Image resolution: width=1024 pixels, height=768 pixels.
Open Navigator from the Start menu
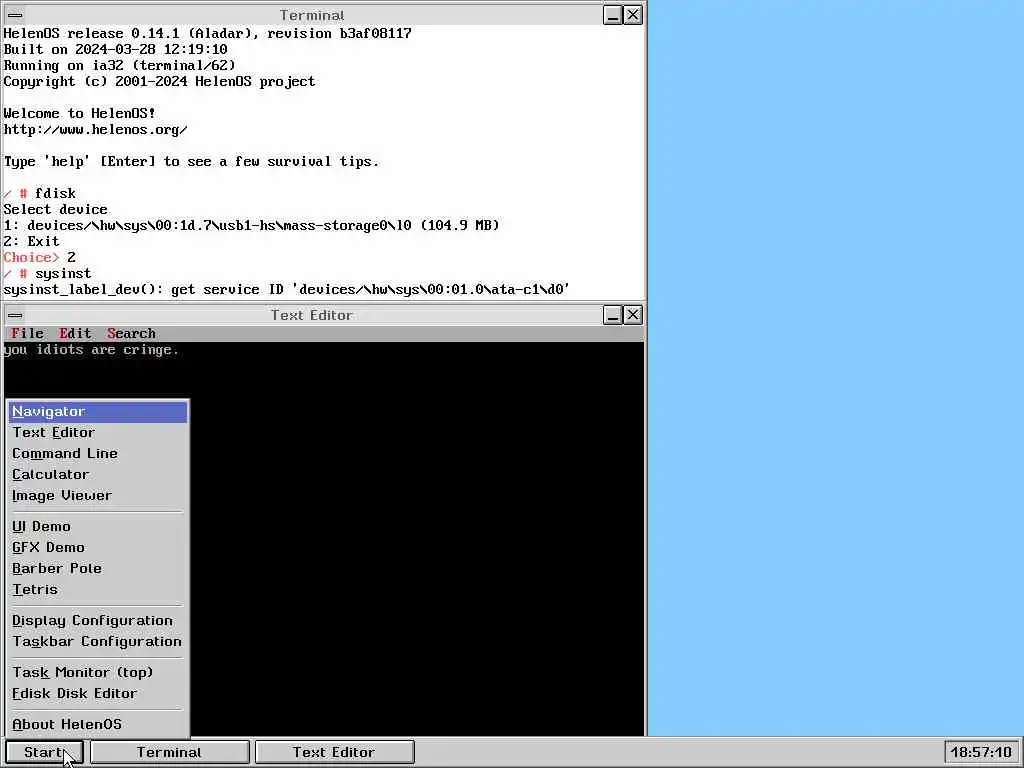pyautogui.click(x=98, y=412)
